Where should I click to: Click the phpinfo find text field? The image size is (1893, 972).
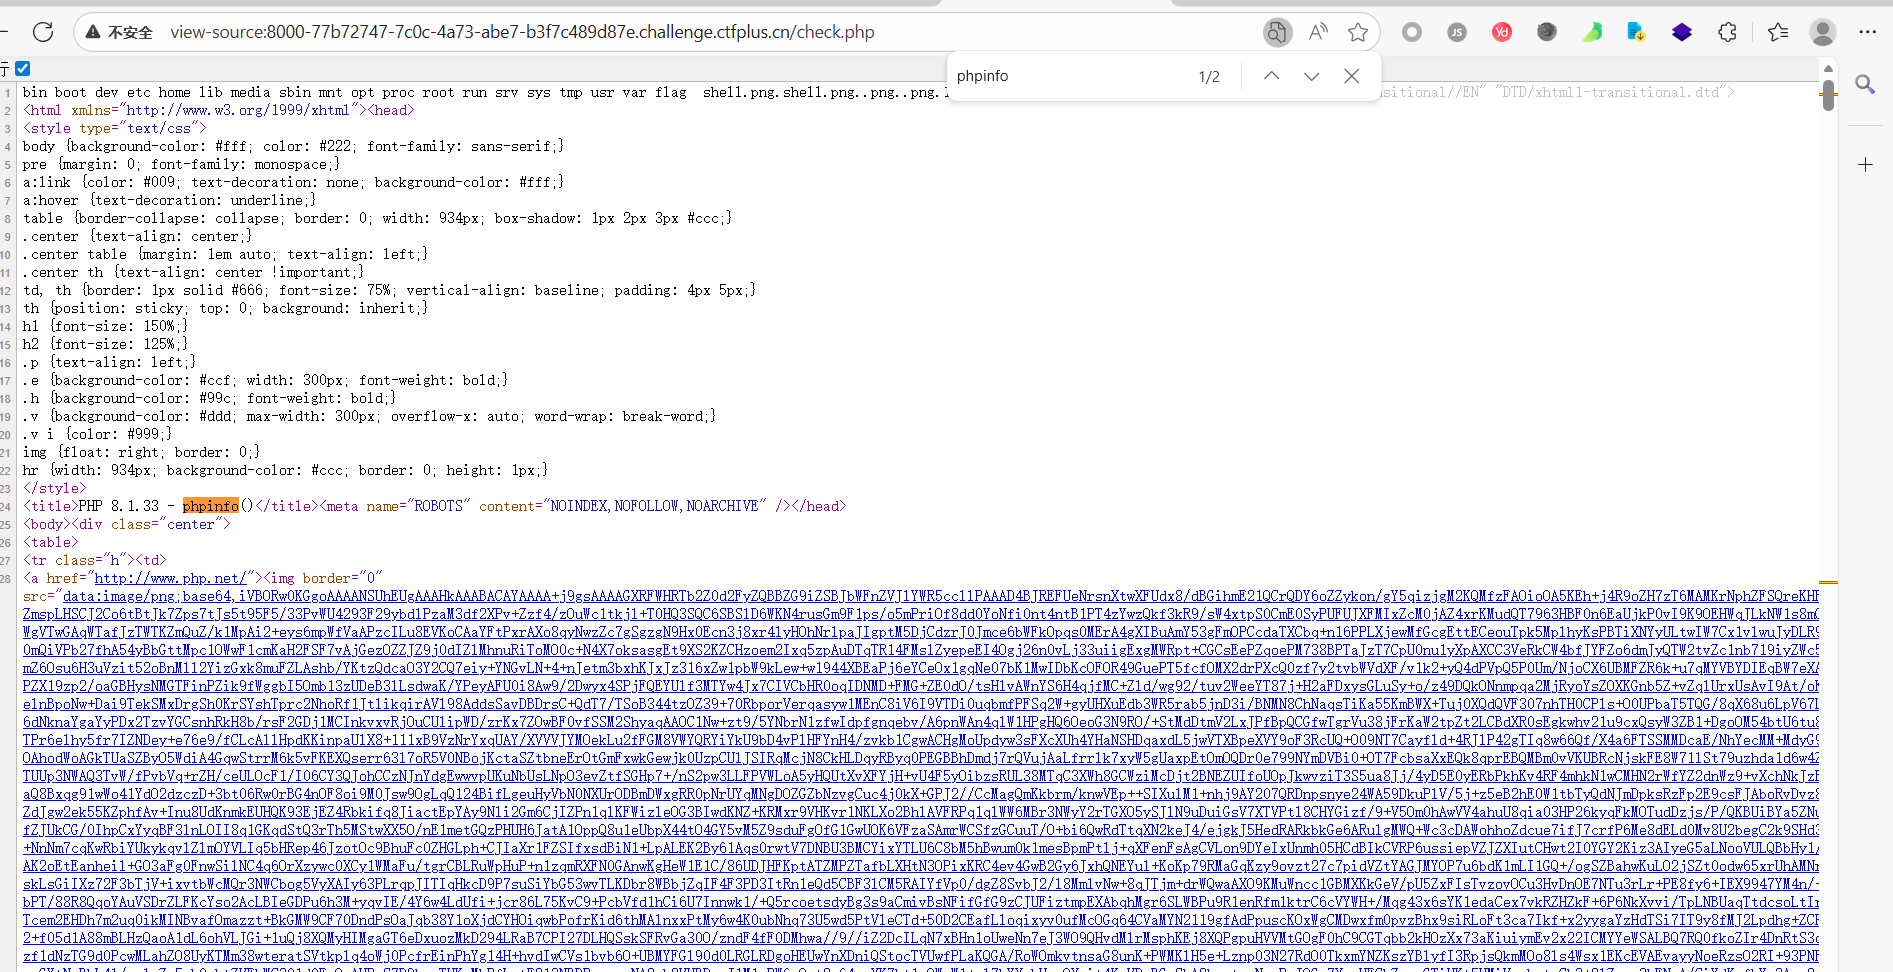1065,76
